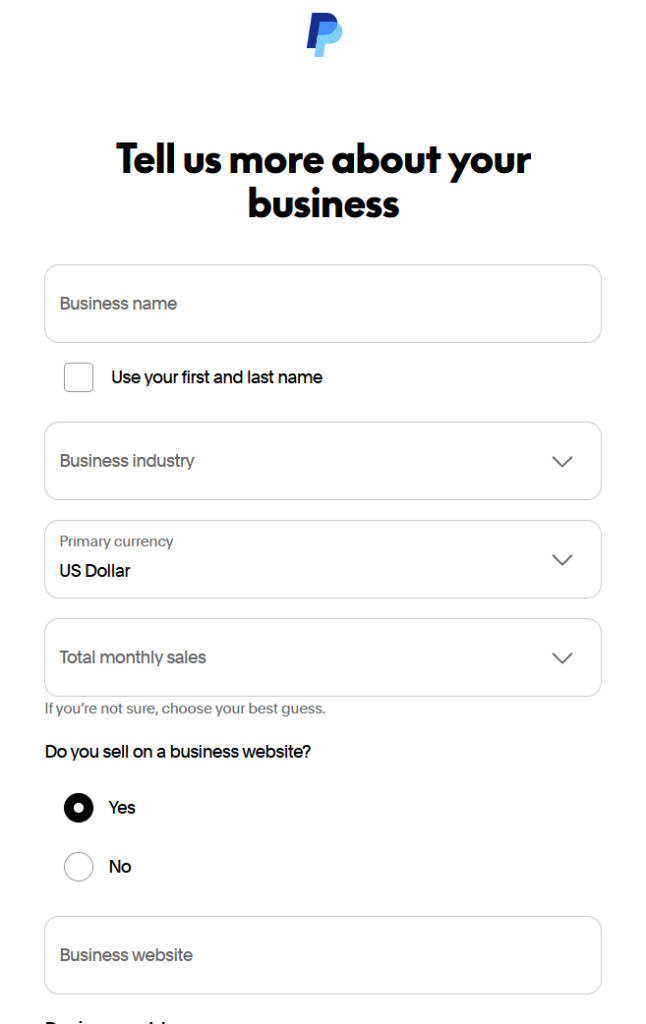Click the small "Primary currency" field label

116,541
